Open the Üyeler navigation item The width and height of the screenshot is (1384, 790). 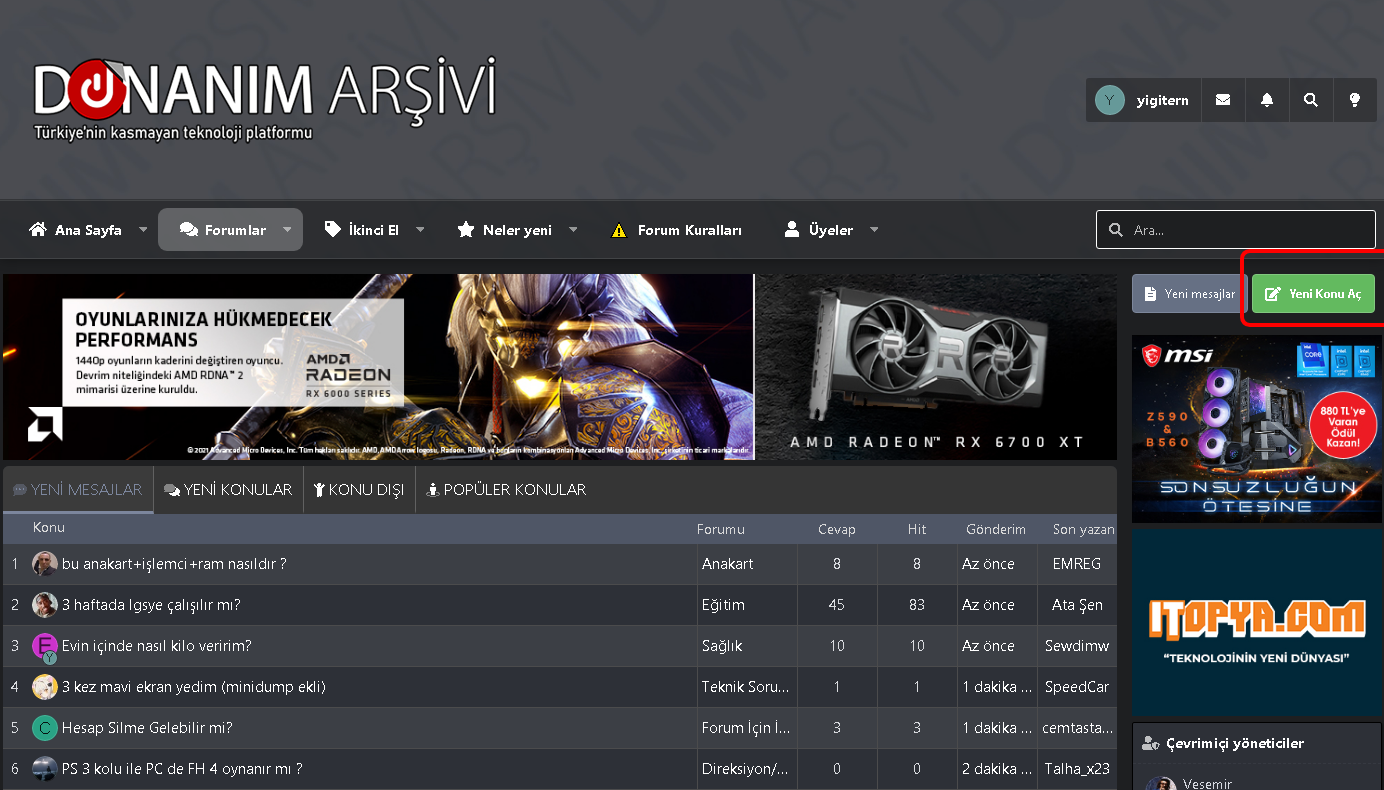(819, 230)
